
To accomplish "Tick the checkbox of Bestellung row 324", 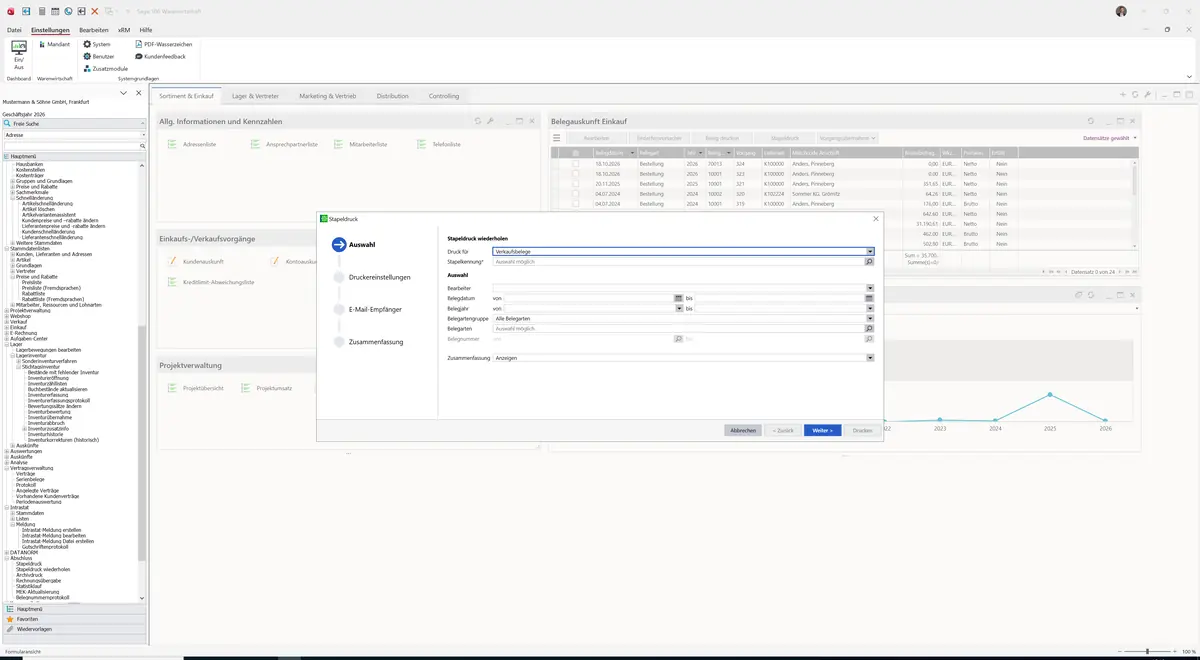I will [575, 163].
